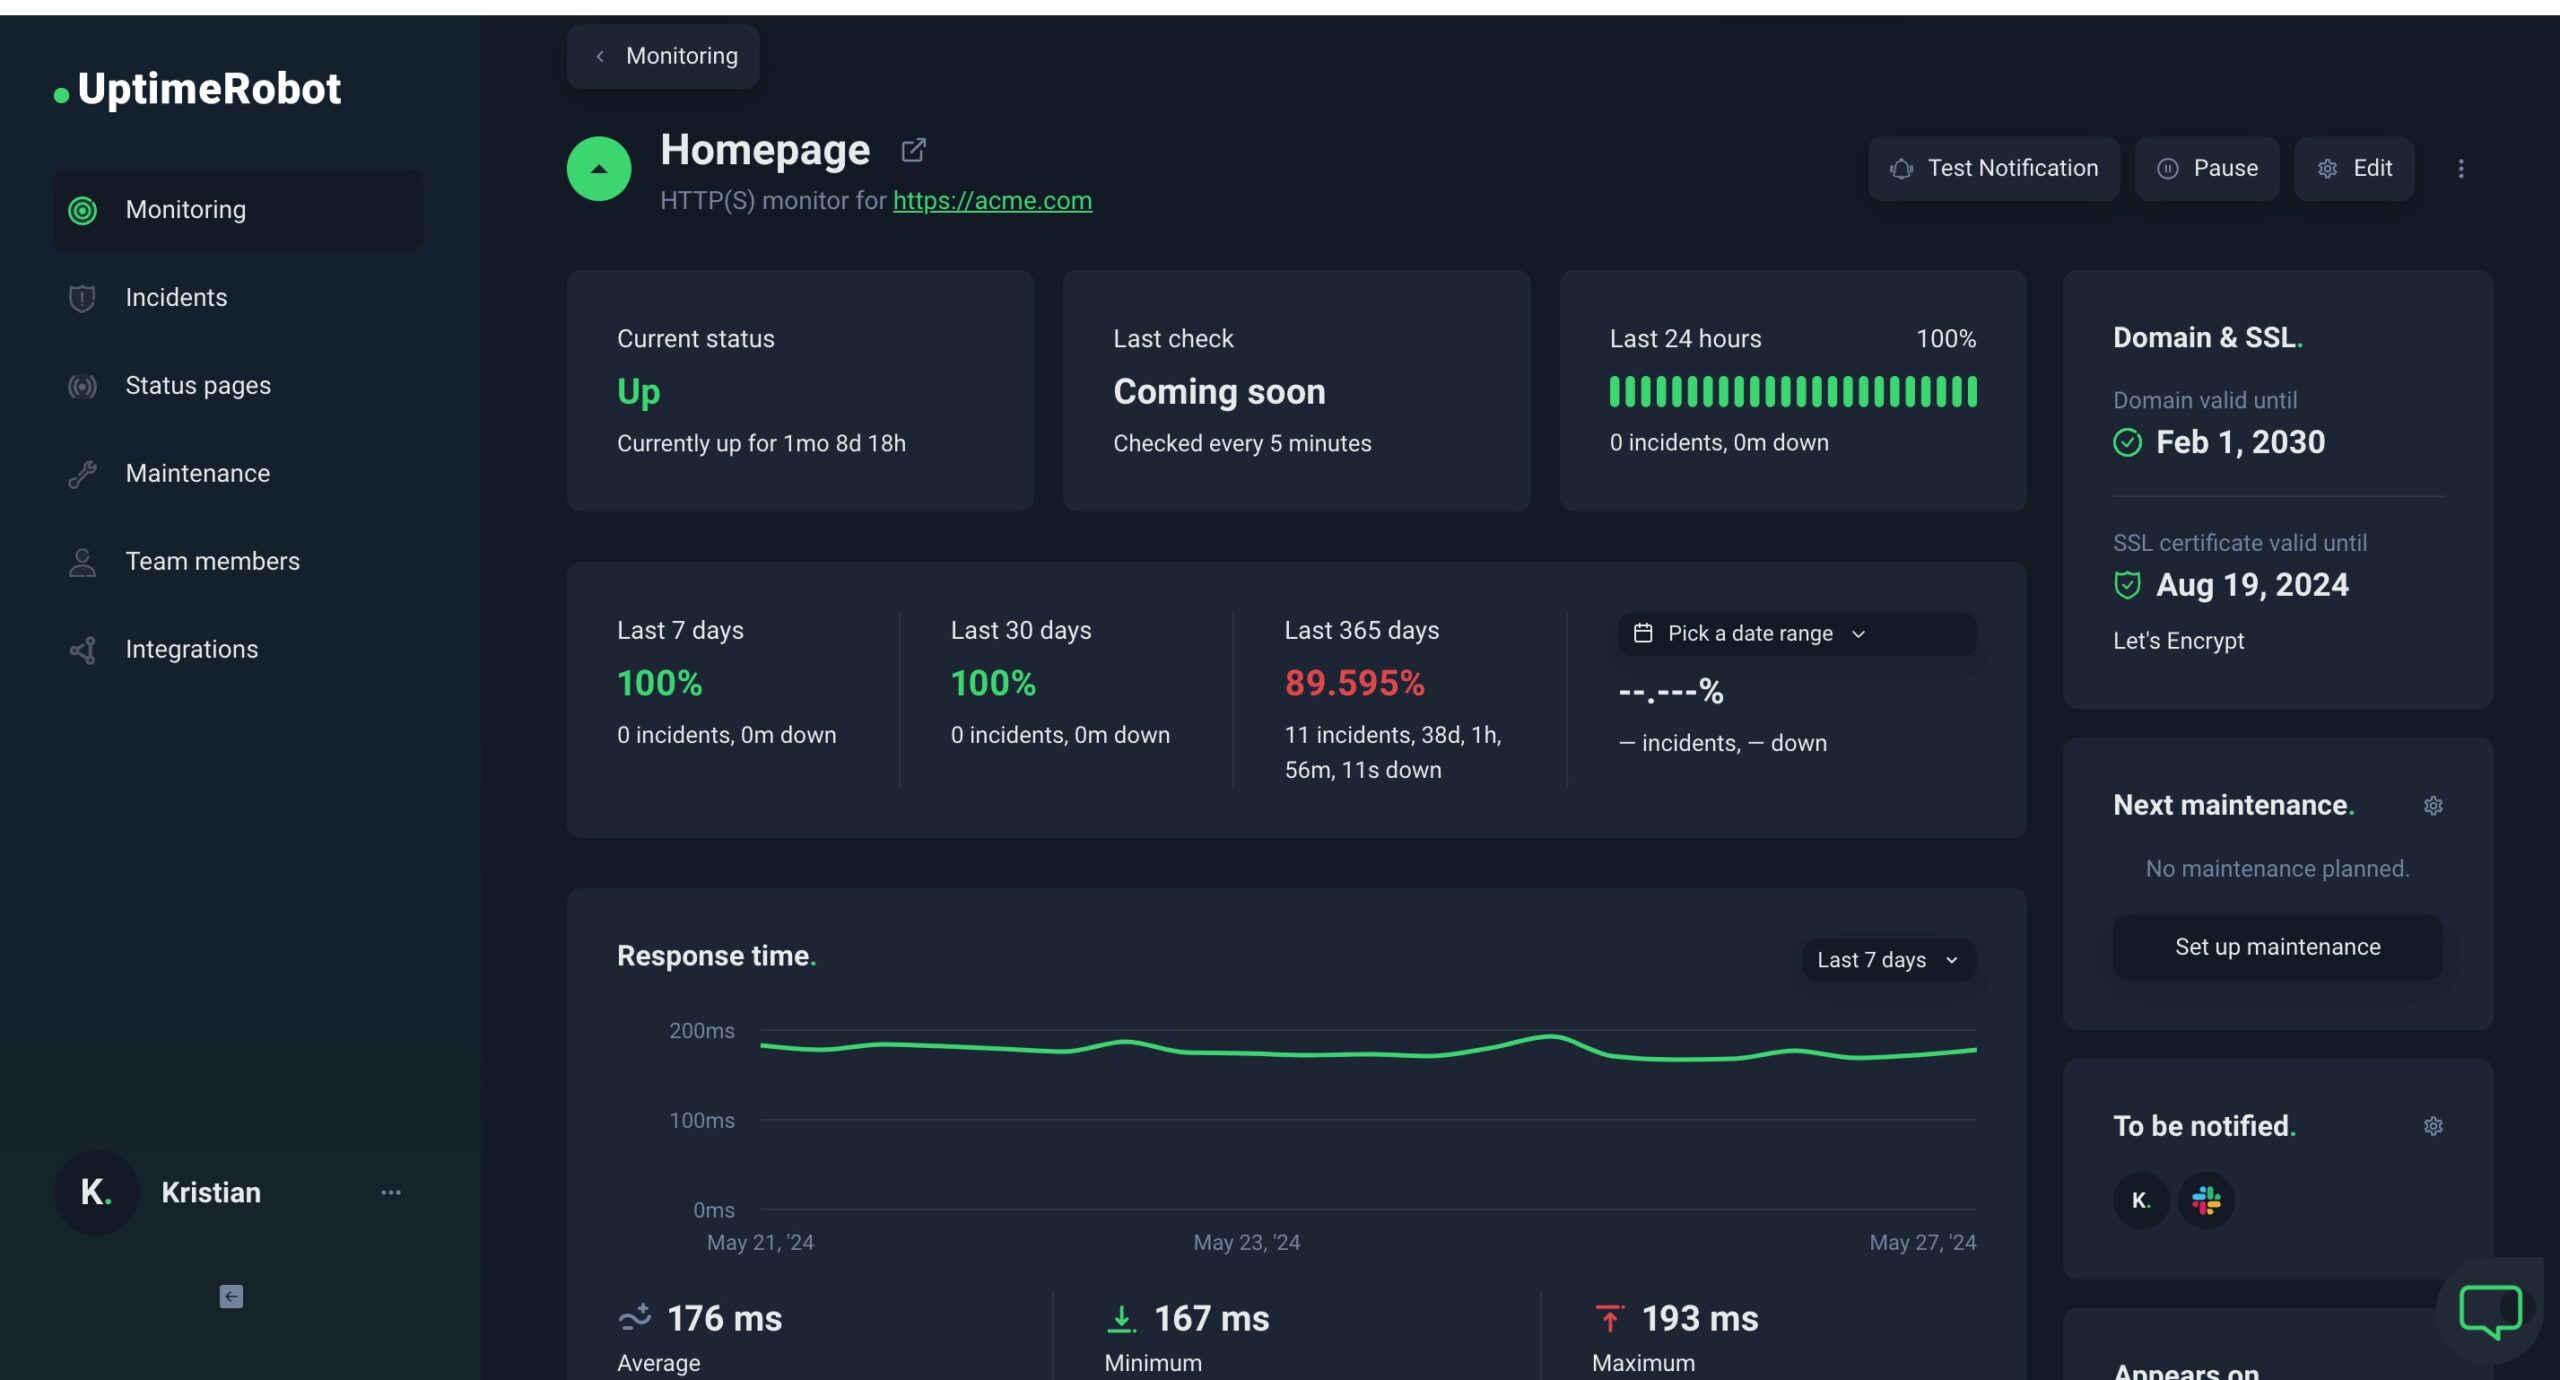Open the Monitoring sidebar section
The image size is (2560, 1380).
click(238, 210)
